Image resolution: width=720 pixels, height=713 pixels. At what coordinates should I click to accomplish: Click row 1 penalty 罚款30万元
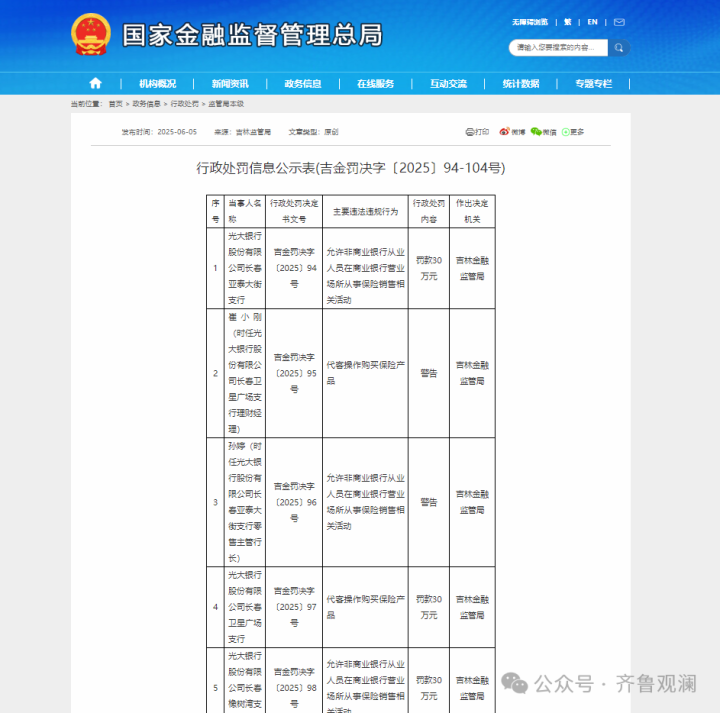pyautogui.click(x=429, y=268)
